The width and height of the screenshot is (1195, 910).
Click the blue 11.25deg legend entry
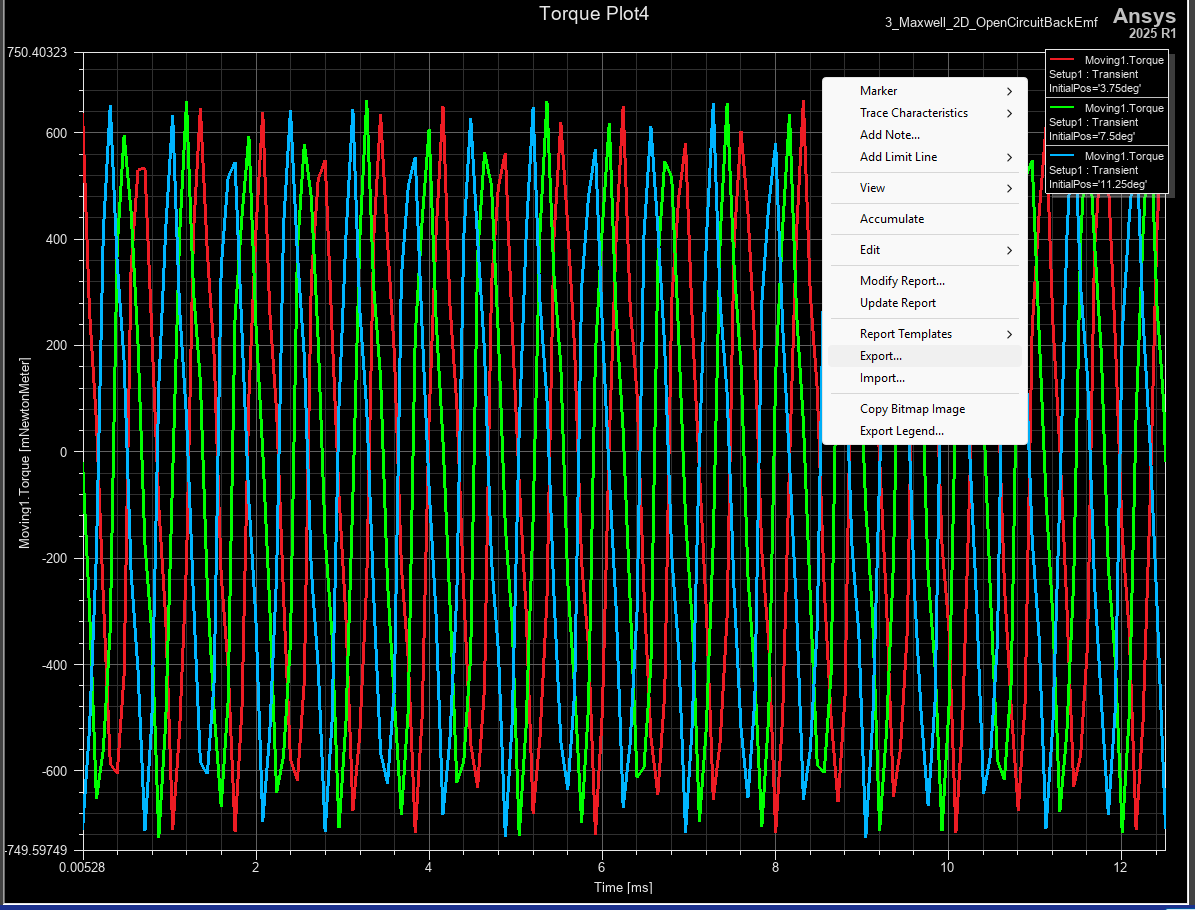click(1105, 170)
